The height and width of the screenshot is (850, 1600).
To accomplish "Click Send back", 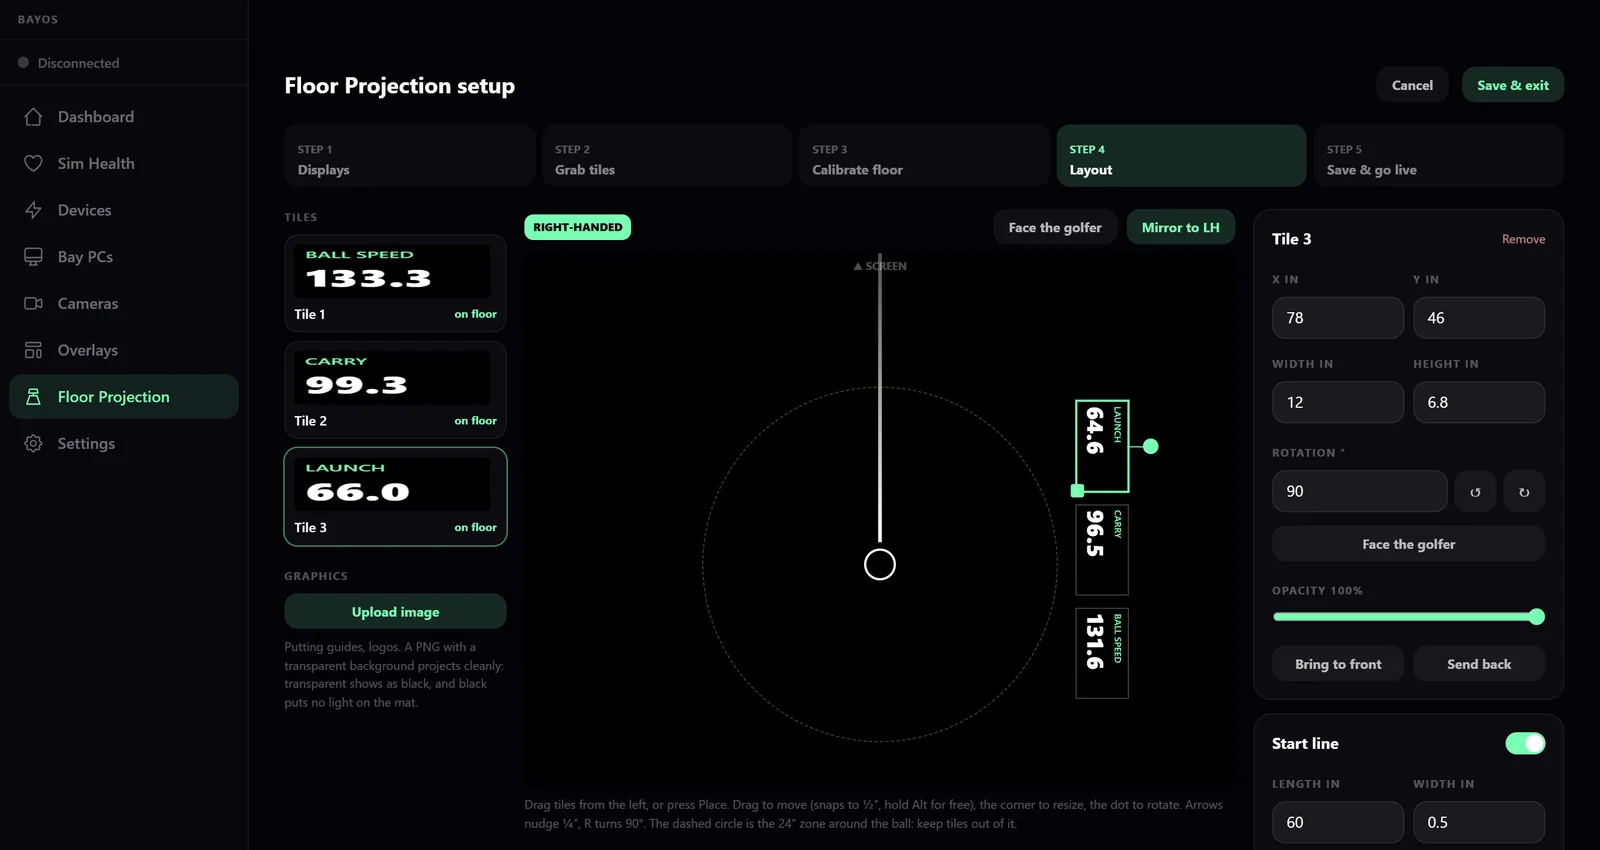I will [1479, 664].
